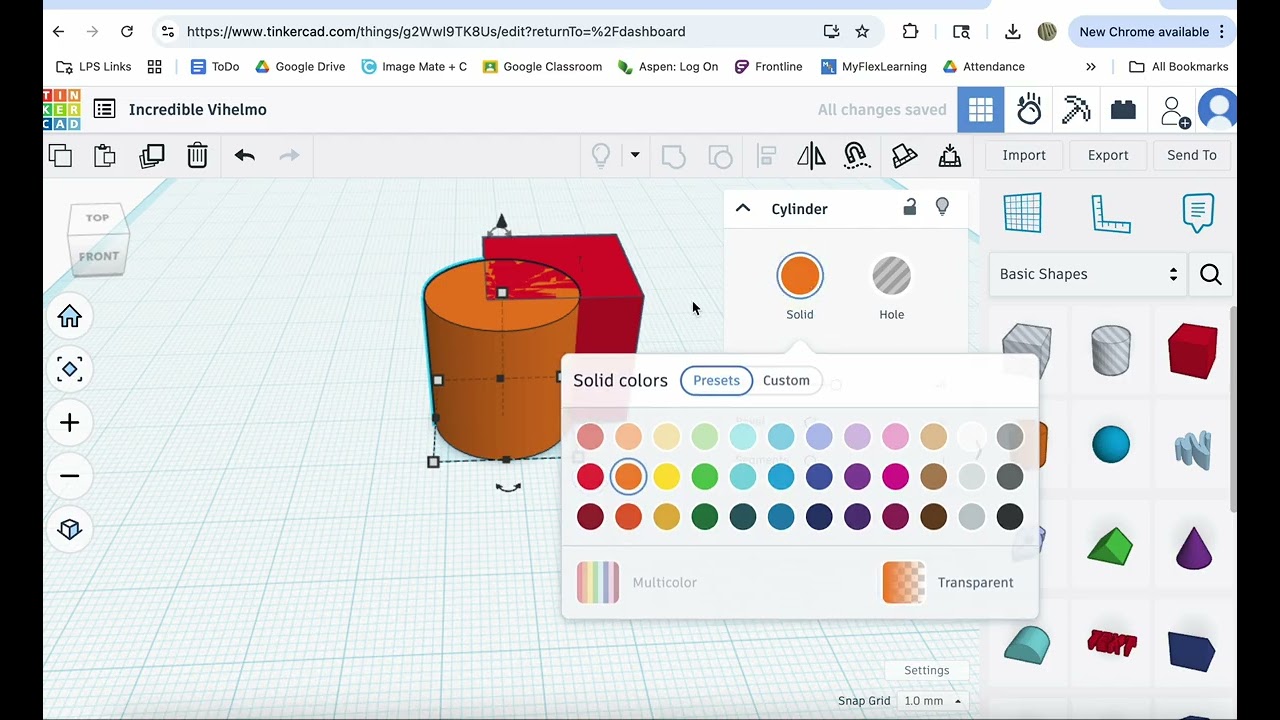Open the Snap Grid 1.0 mm dropdown

point(932,701)
